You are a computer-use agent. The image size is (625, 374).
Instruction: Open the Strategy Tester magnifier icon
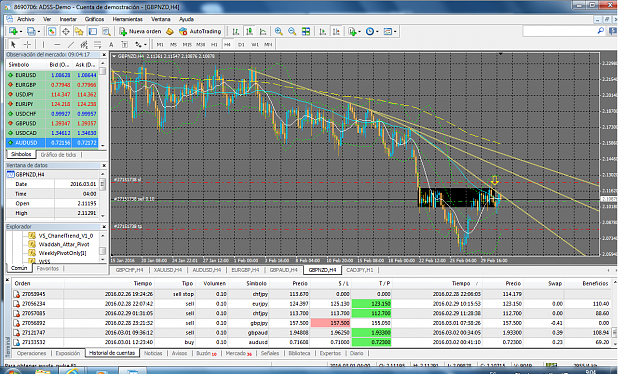[106, 31]
